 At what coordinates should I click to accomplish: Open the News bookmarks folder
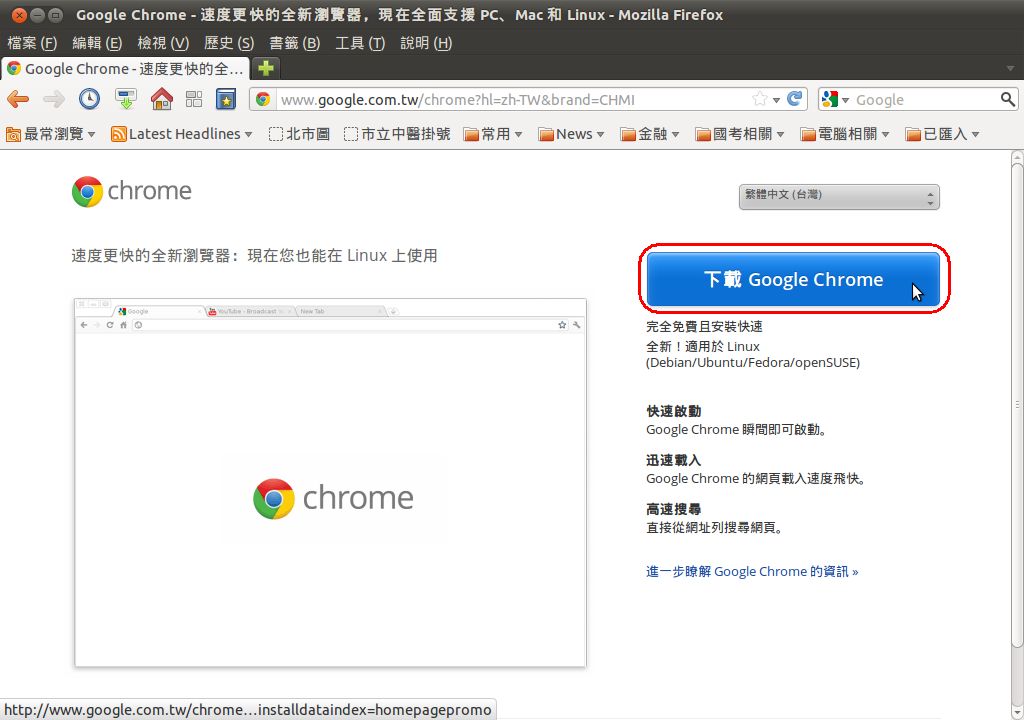[571, 134]
